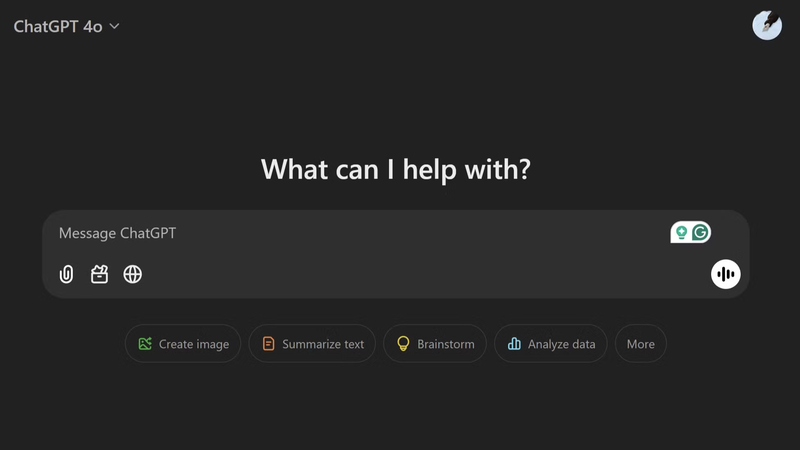Open the profile avatar menu
This screenshot has width=800, height=450.
767,26
